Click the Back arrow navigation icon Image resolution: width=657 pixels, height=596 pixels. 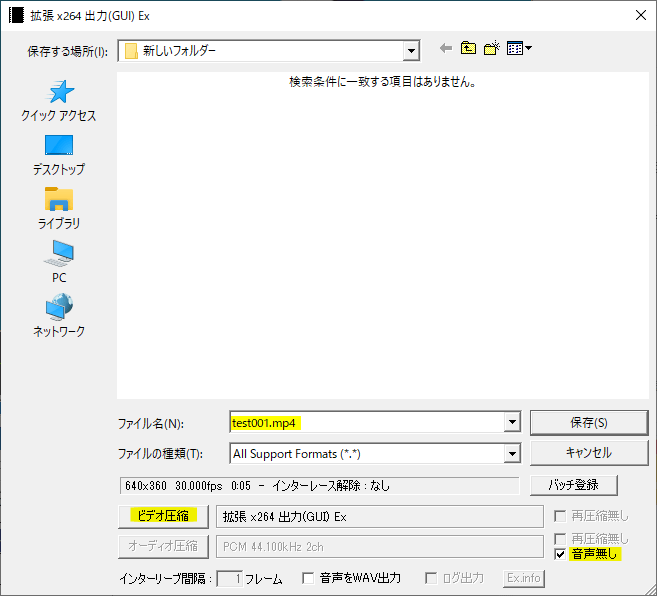446,49
